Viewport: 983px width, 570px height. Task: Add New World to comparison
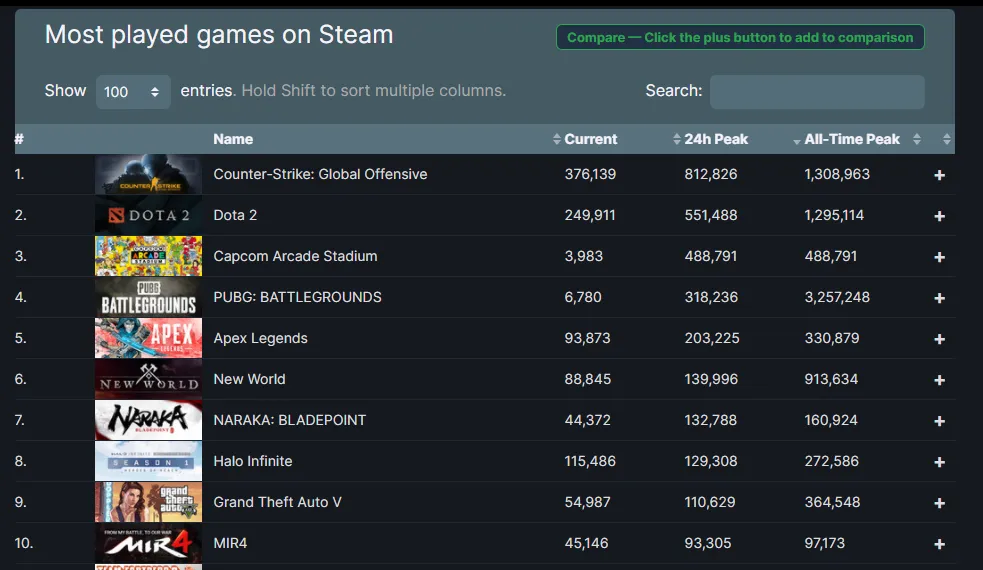pyautogui.click(x=939, y=380)
